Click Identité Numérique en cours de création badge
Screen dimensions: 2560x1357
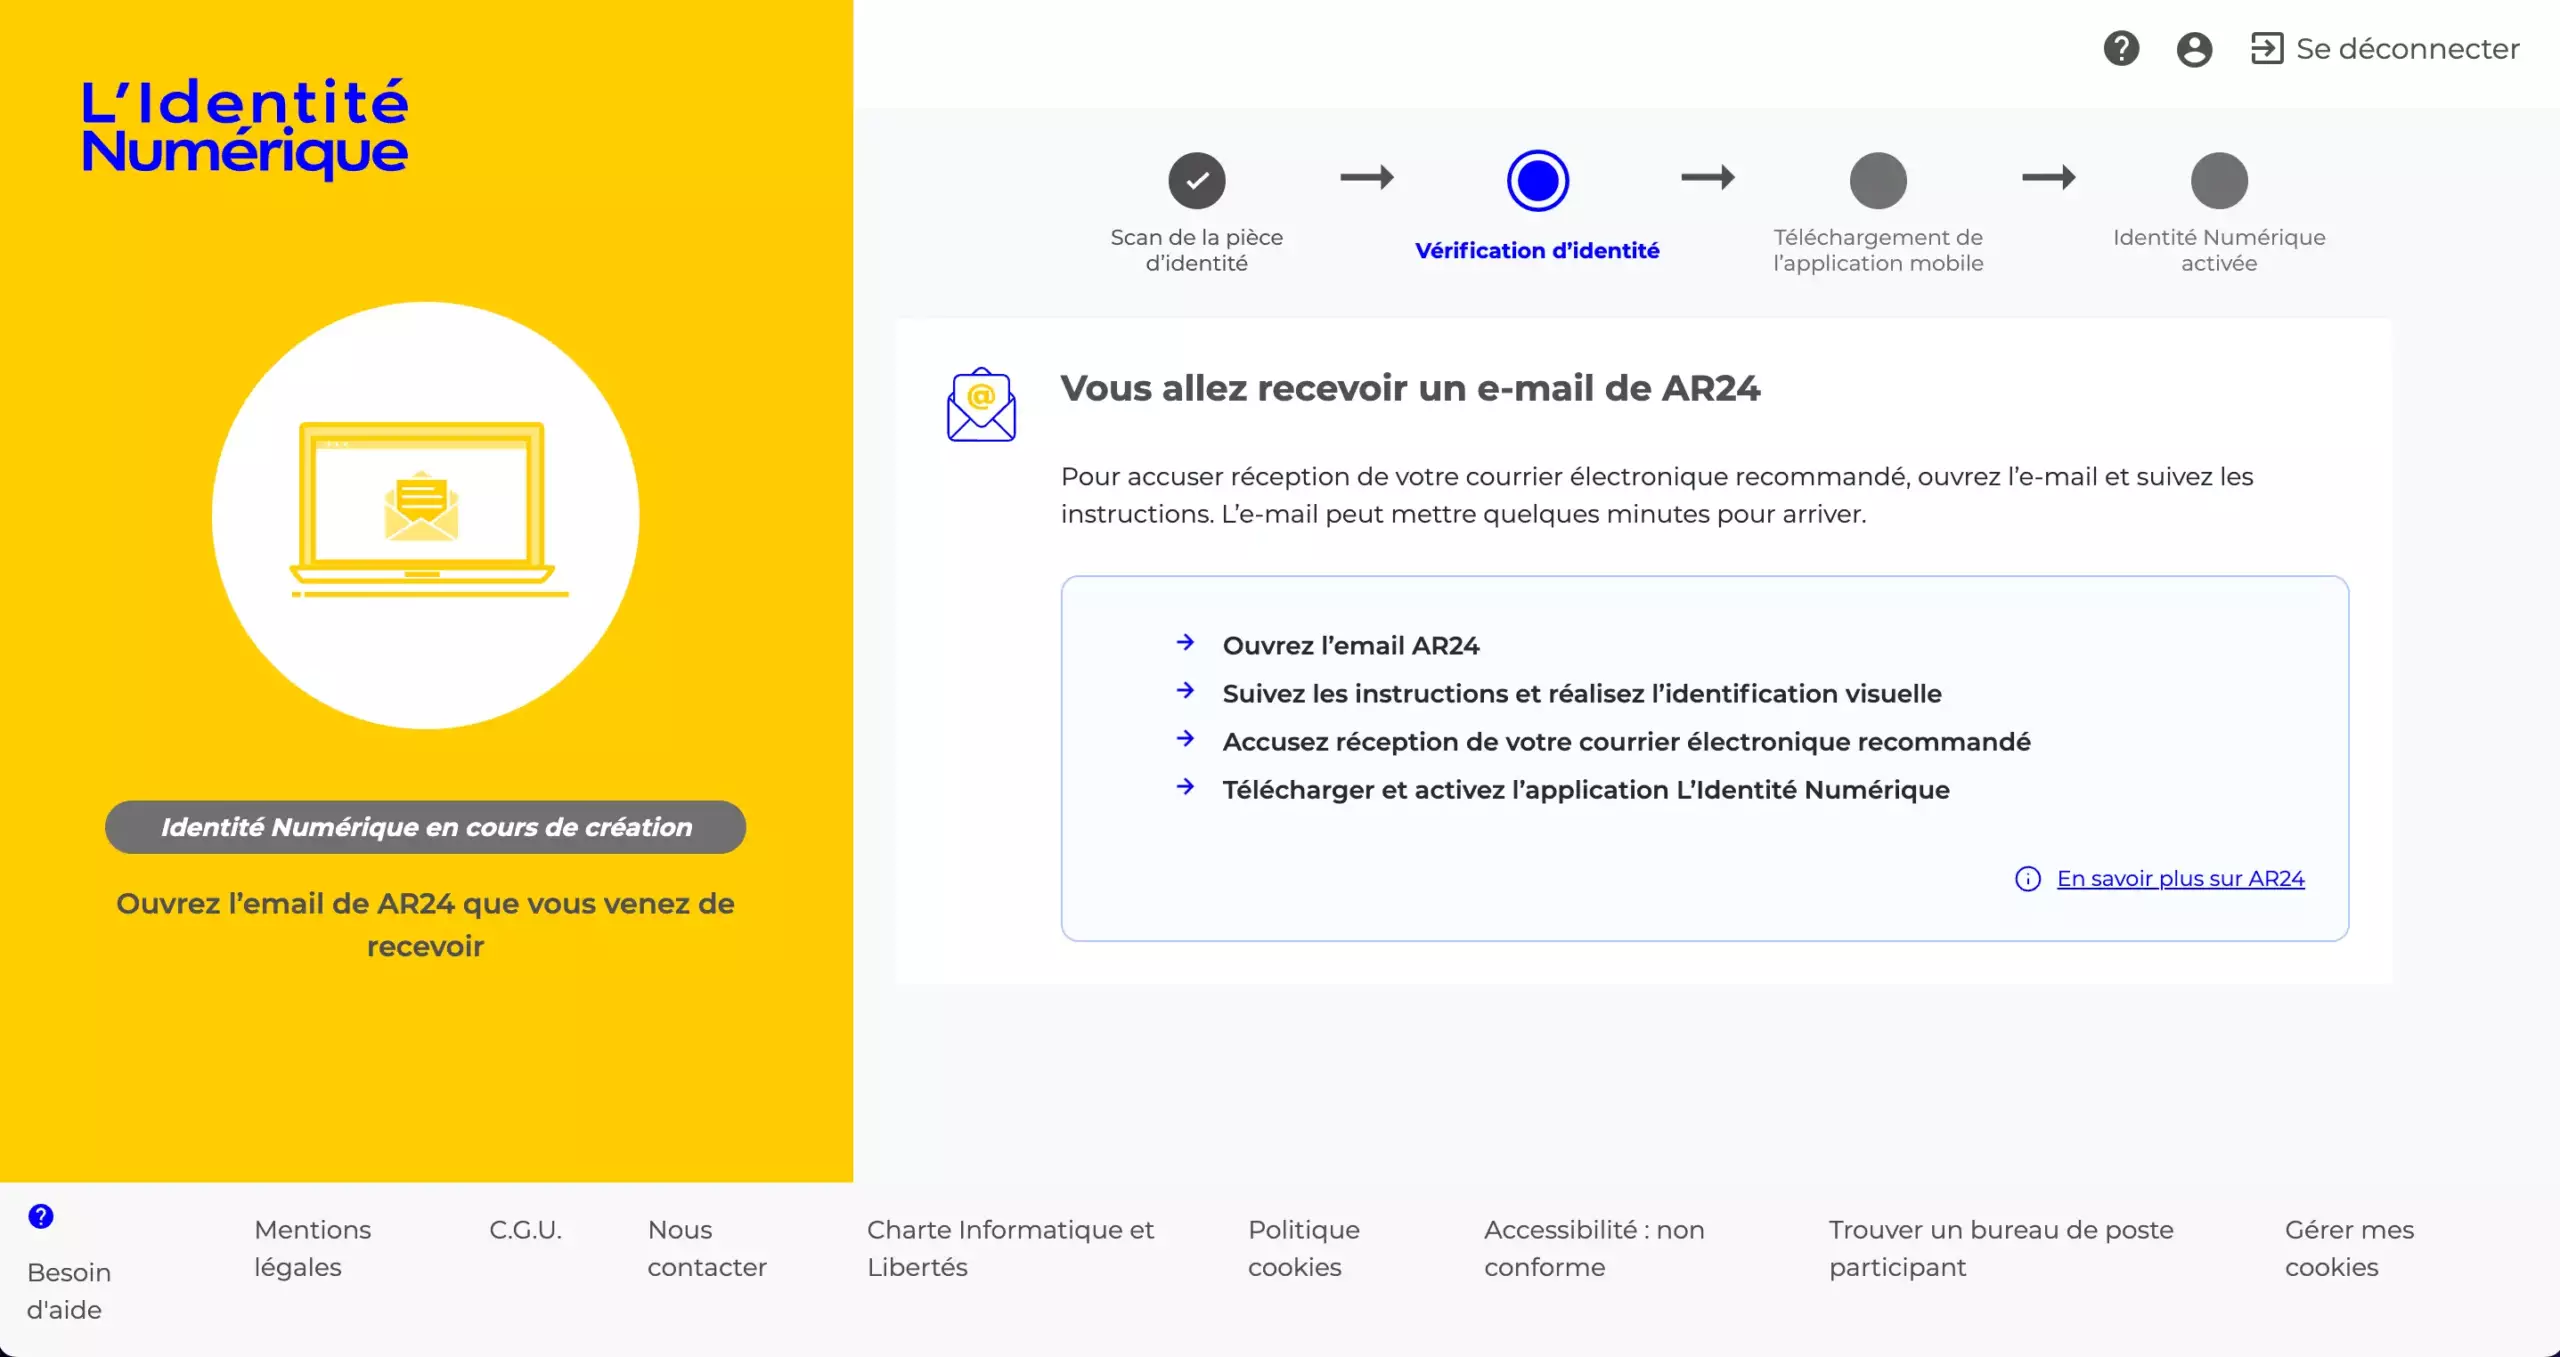click(x=425, y=827)
